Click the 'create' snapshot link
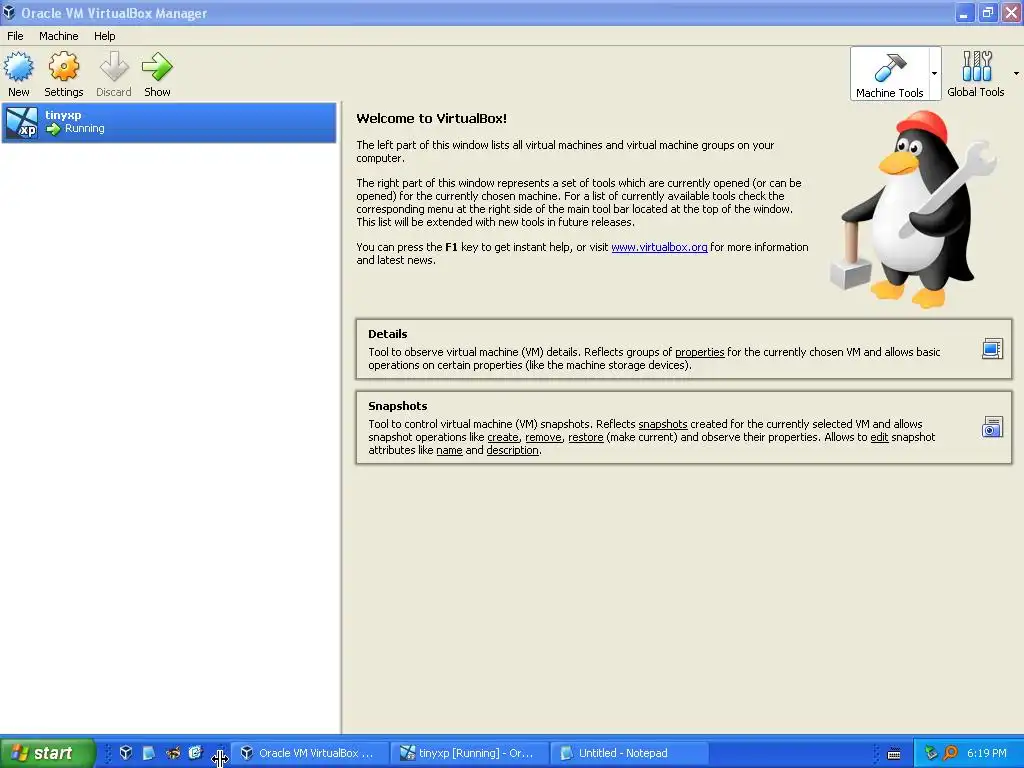This screenshot has height=768, width=1024. [503, 437]
